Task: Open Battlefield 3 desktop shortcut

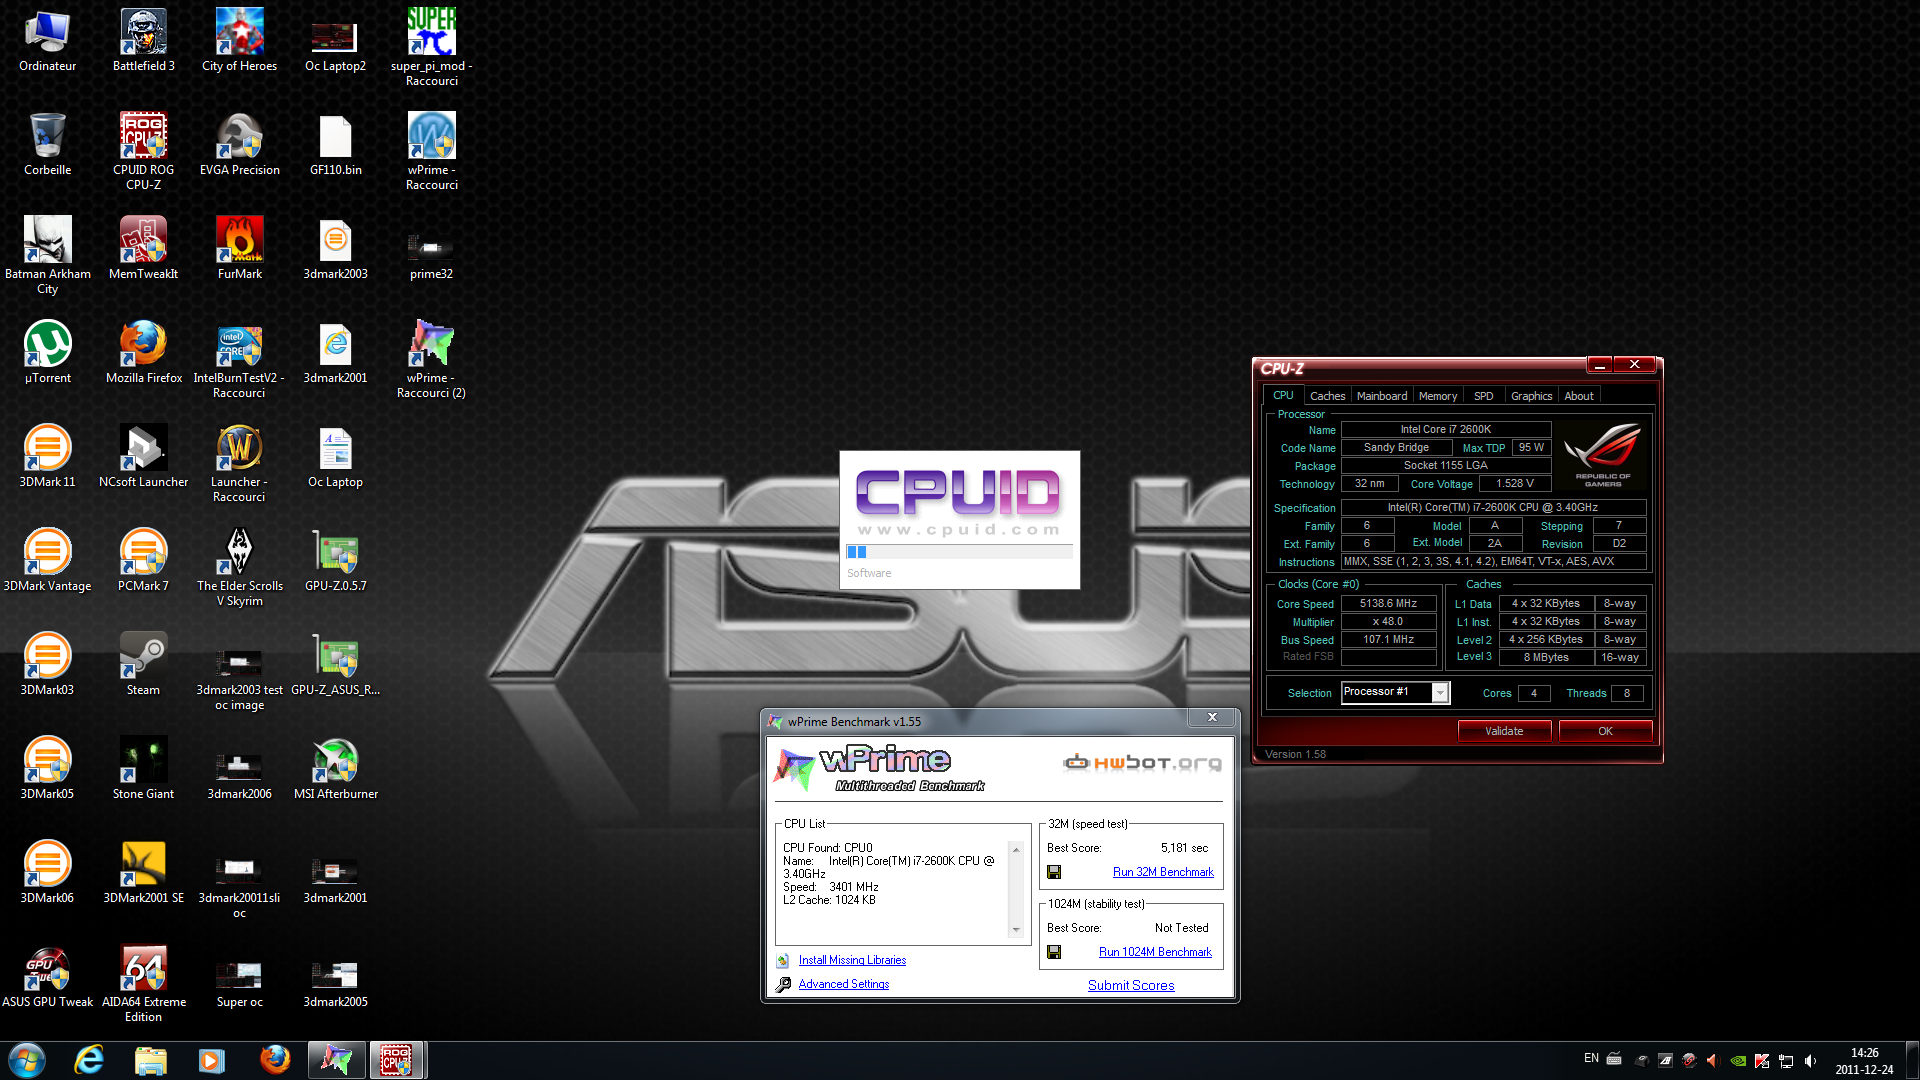Action: [143, 41]
